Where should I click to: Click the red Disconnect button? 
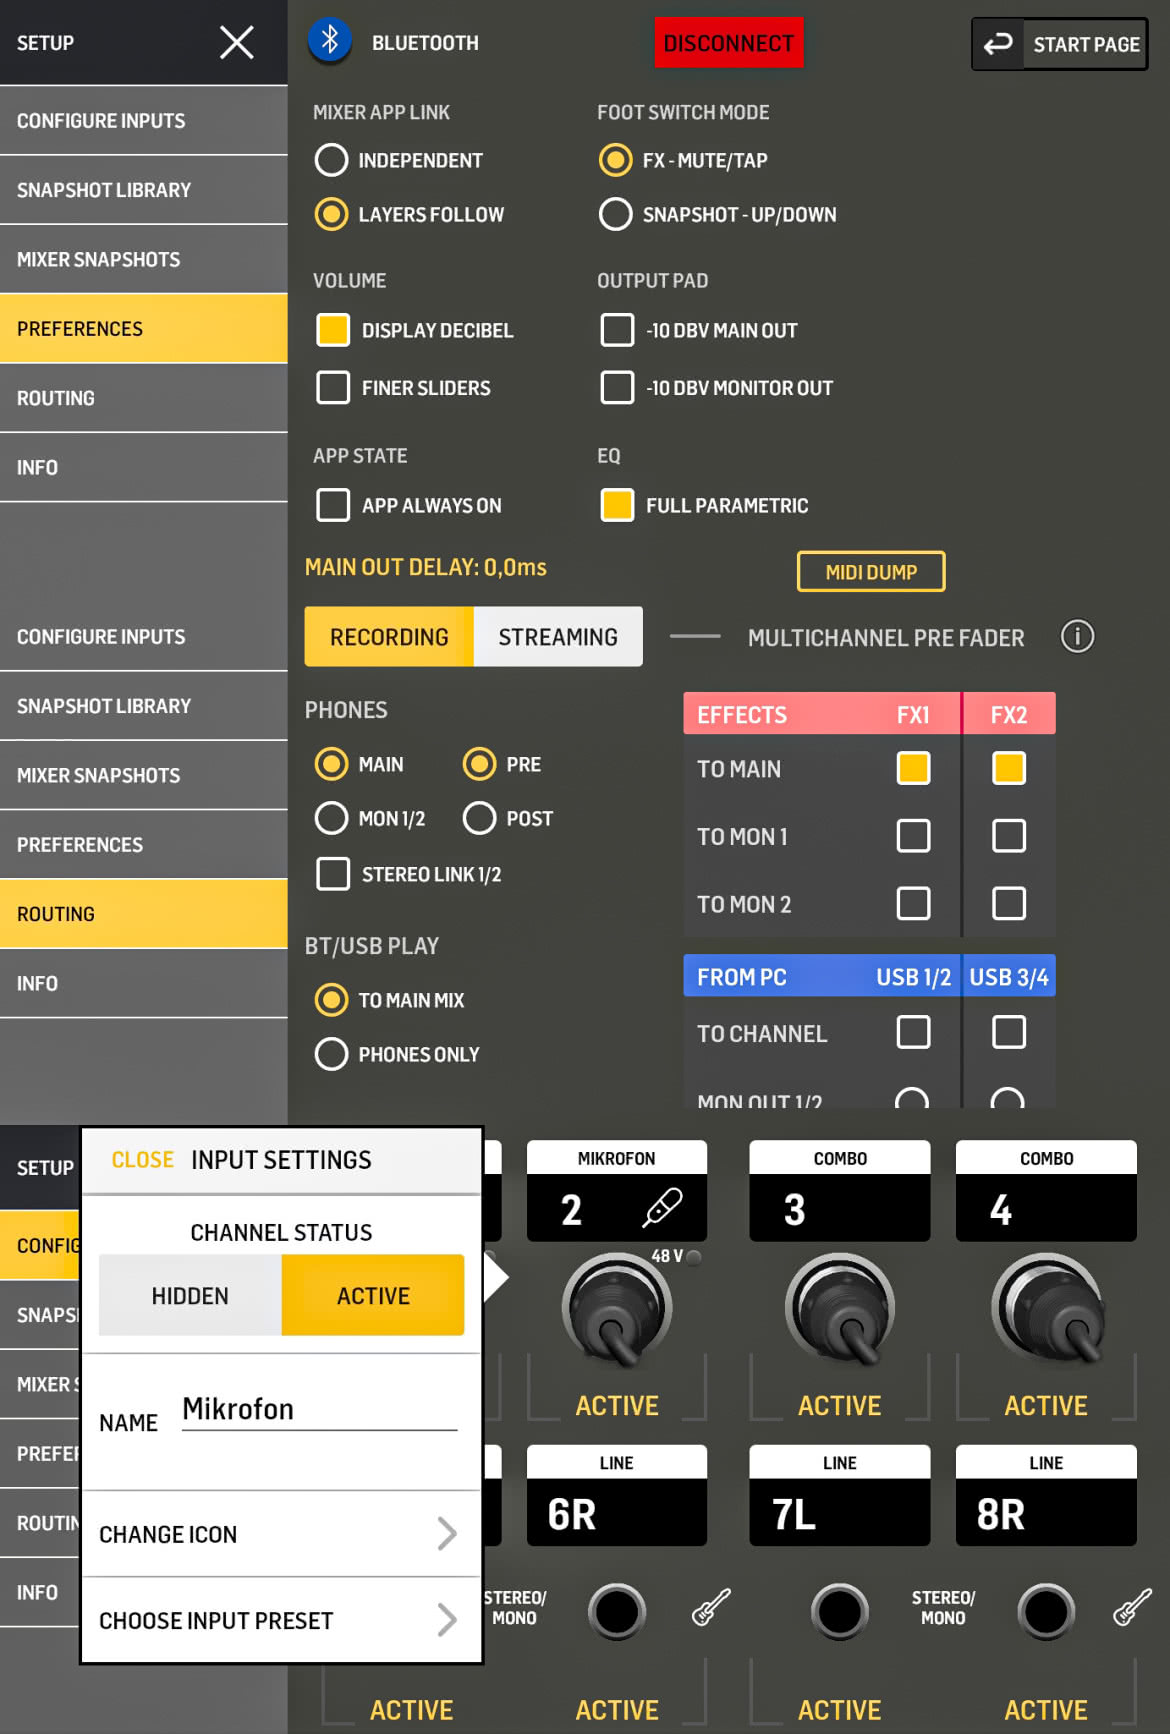(x=729, y=43)
